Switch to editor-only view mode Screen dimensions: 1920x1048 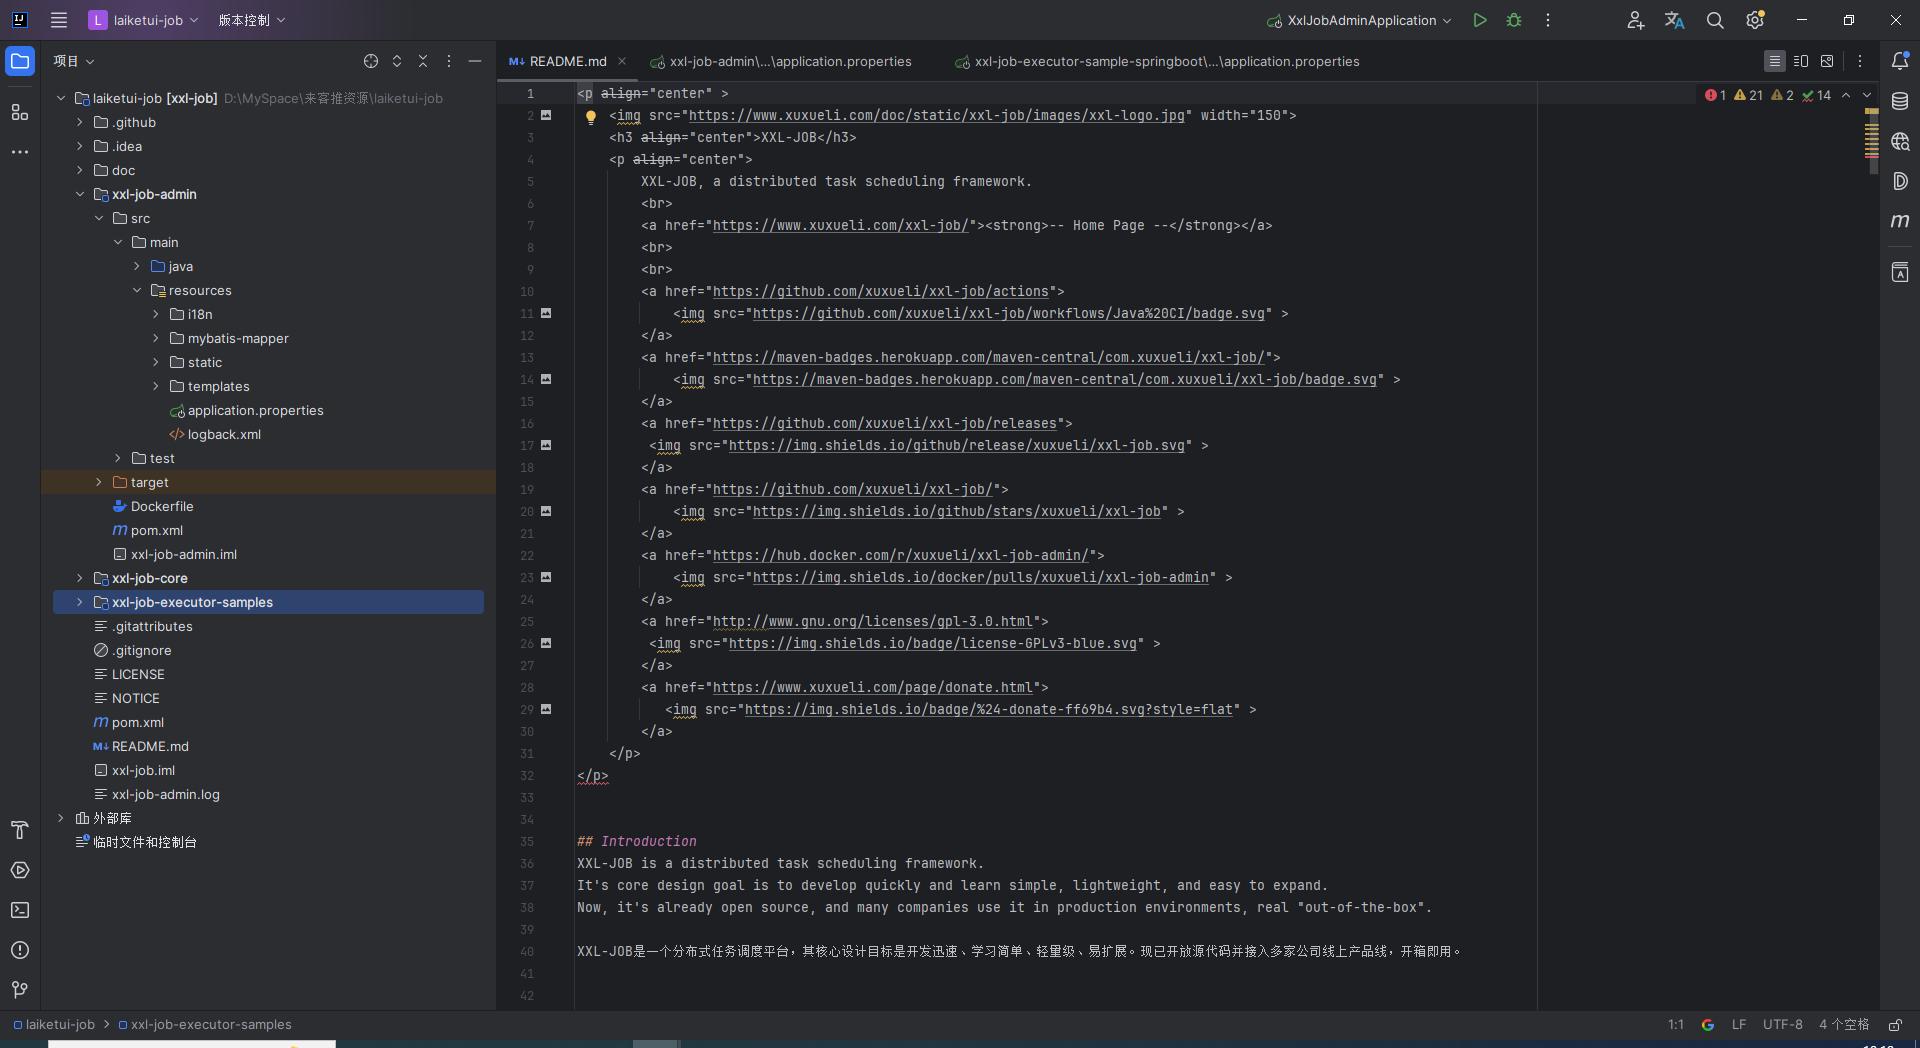(x=1775, y=61)
